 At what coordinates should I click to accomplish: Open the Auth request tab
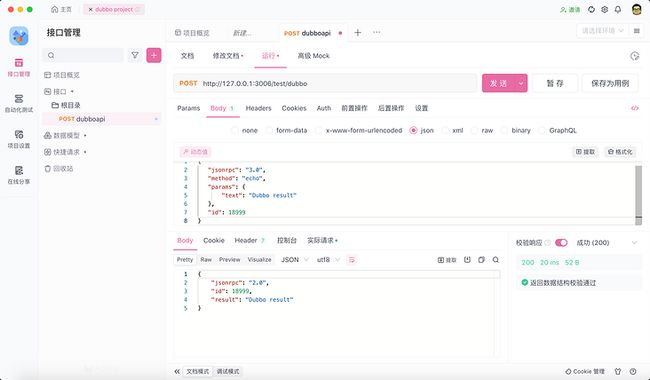(x=324, y=108)
